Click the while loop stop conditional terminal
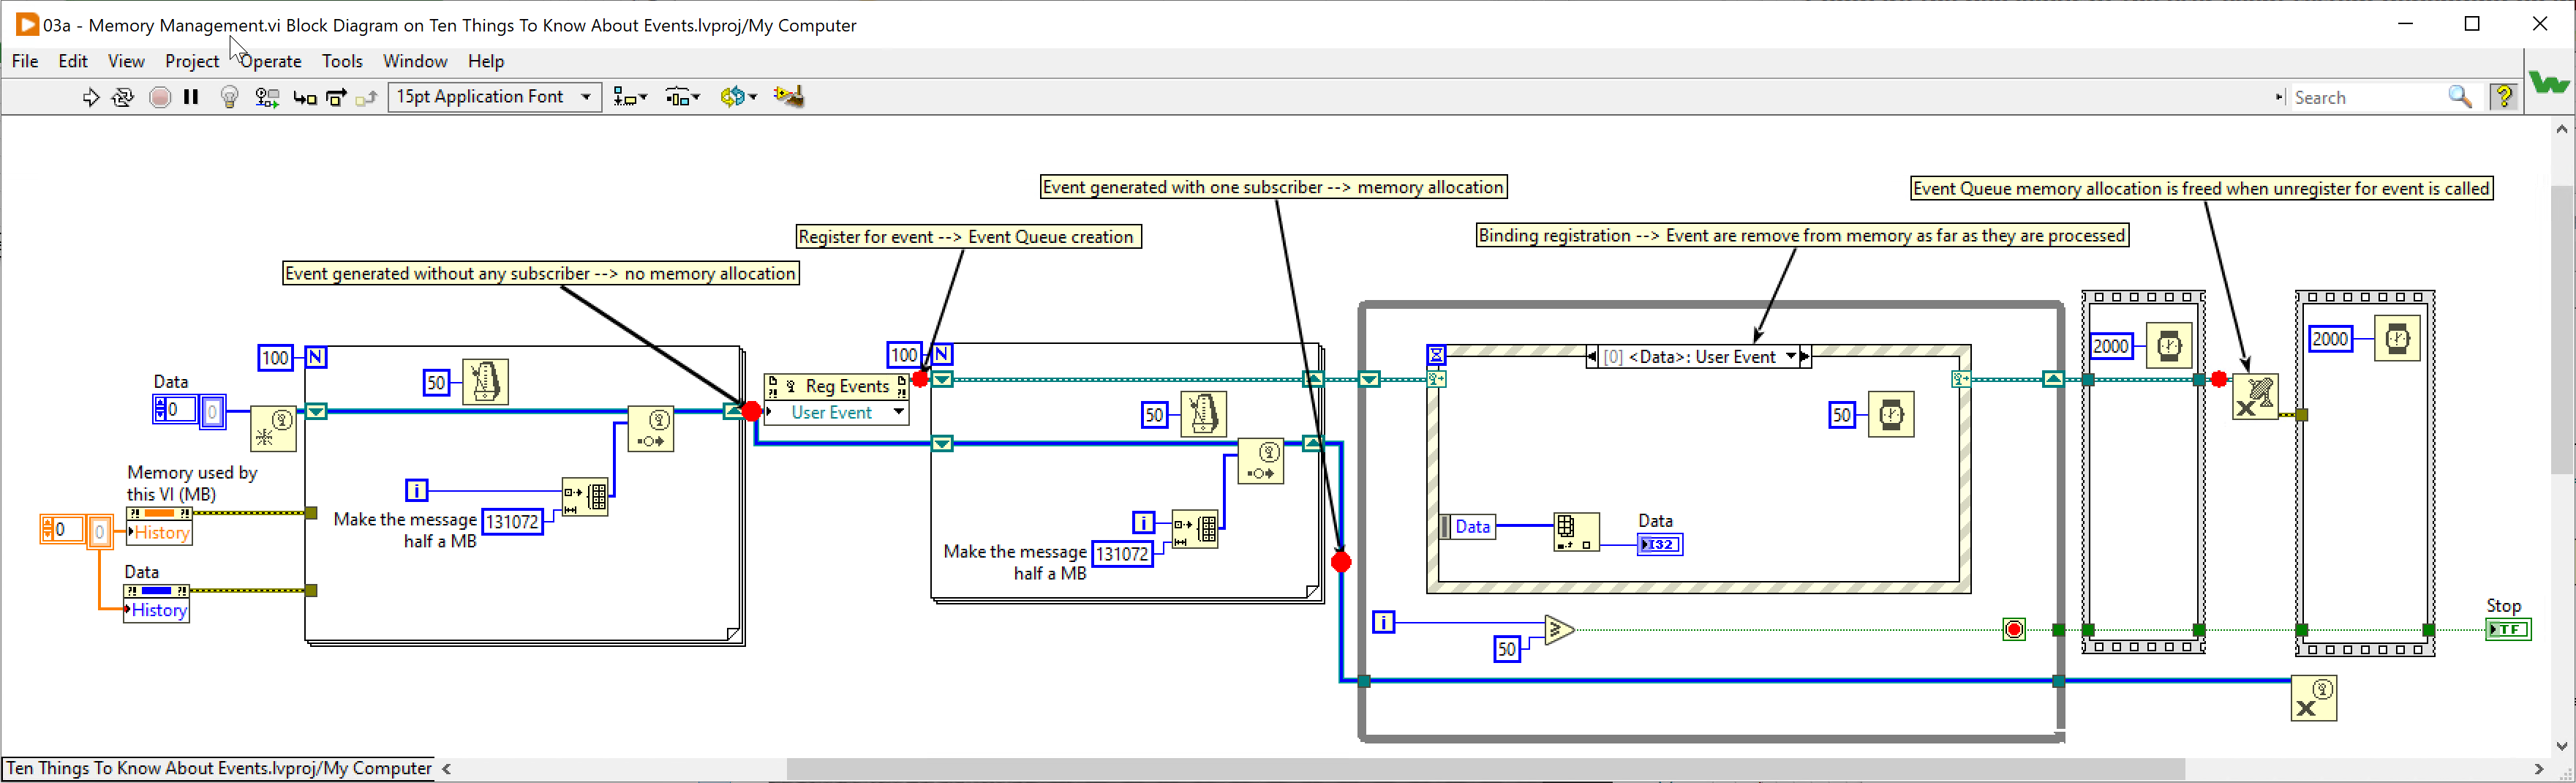 pyautogui.click(x=2014, y=629)
